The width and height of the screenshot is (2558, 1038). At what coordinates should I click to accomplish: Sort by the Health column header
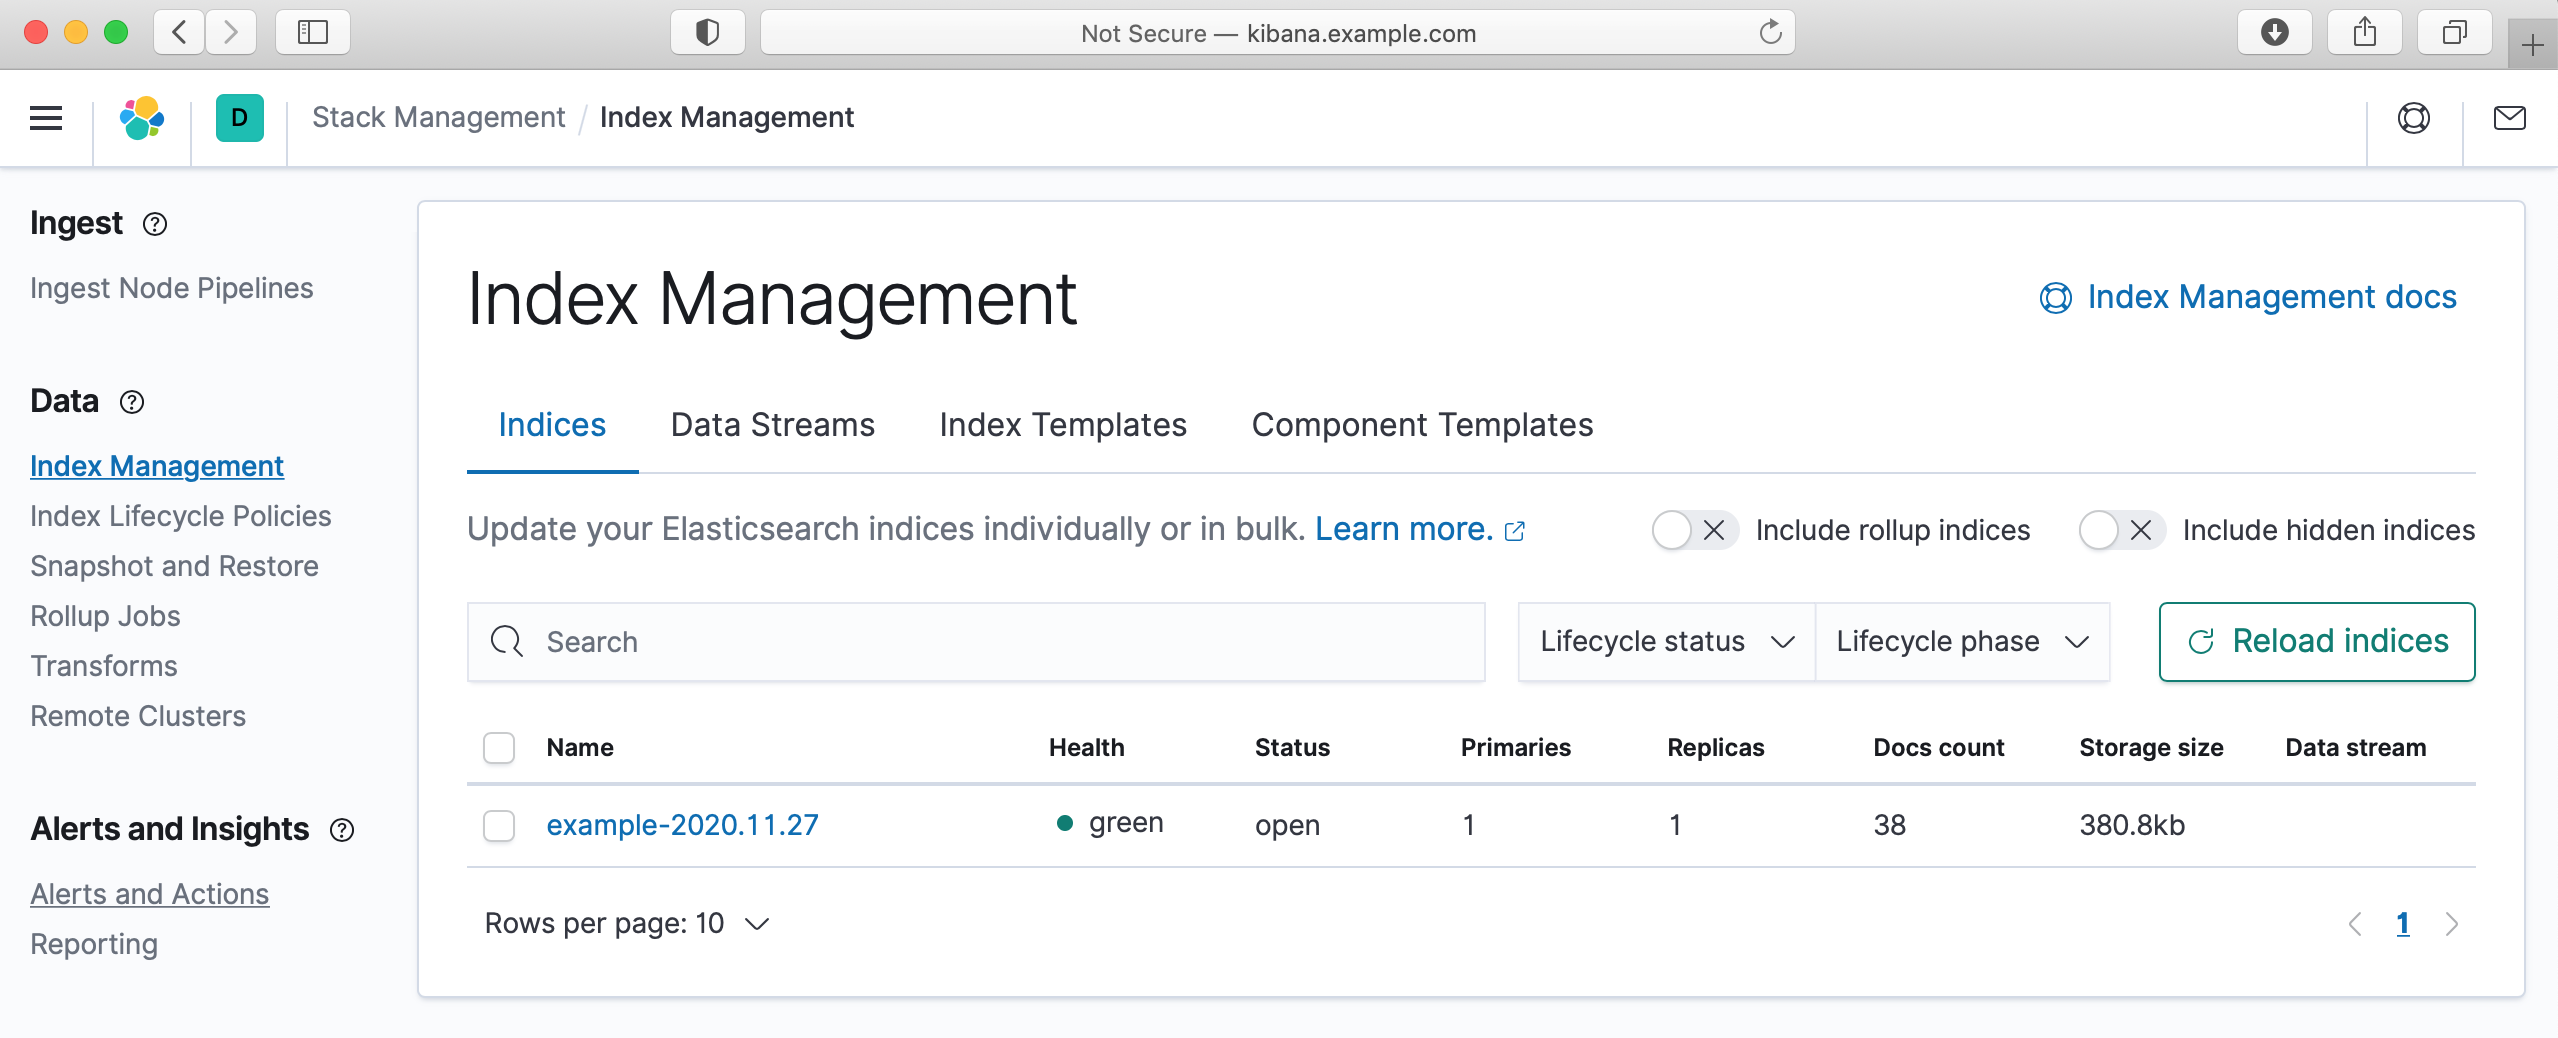coord(1086,748)
